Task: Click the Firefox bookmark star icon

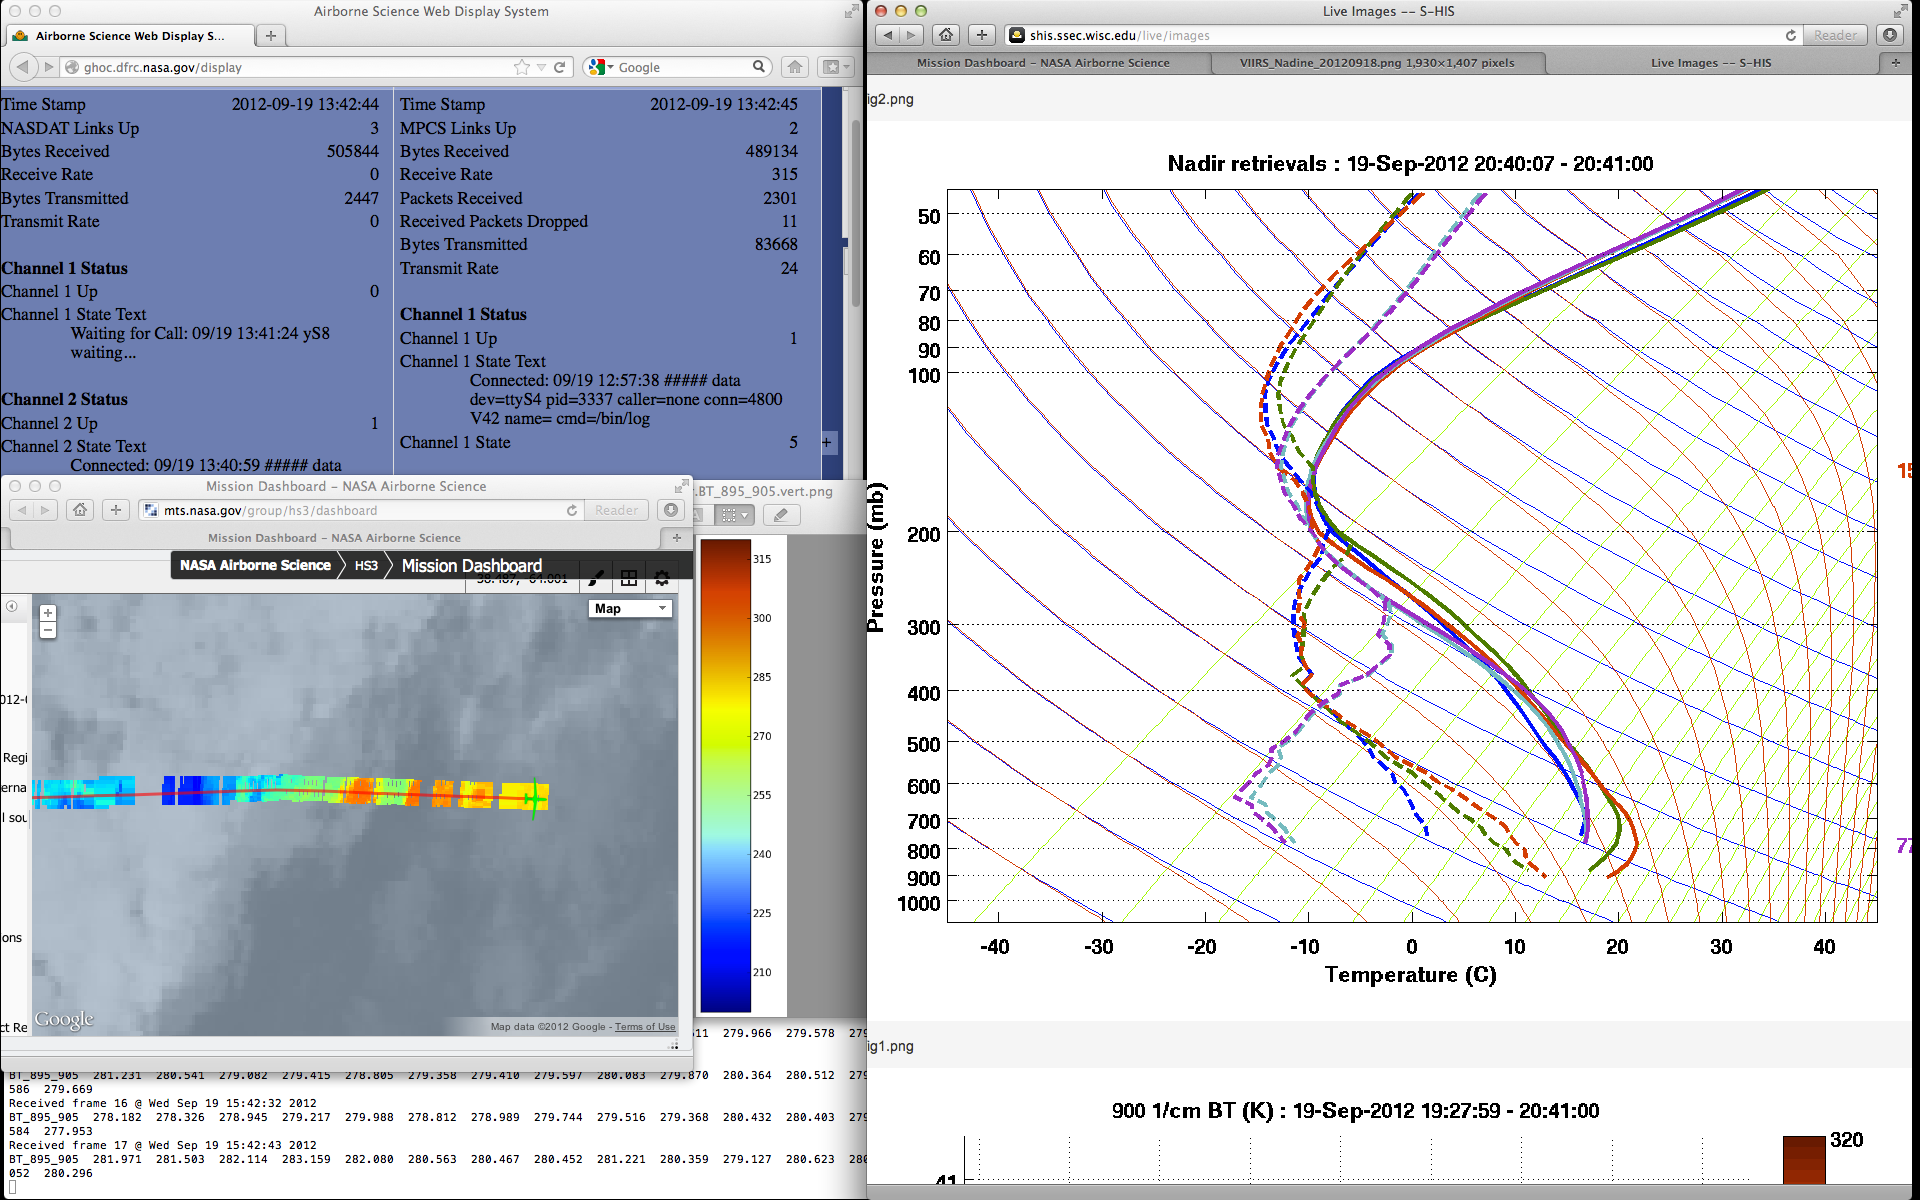Action: coord(521,67)
